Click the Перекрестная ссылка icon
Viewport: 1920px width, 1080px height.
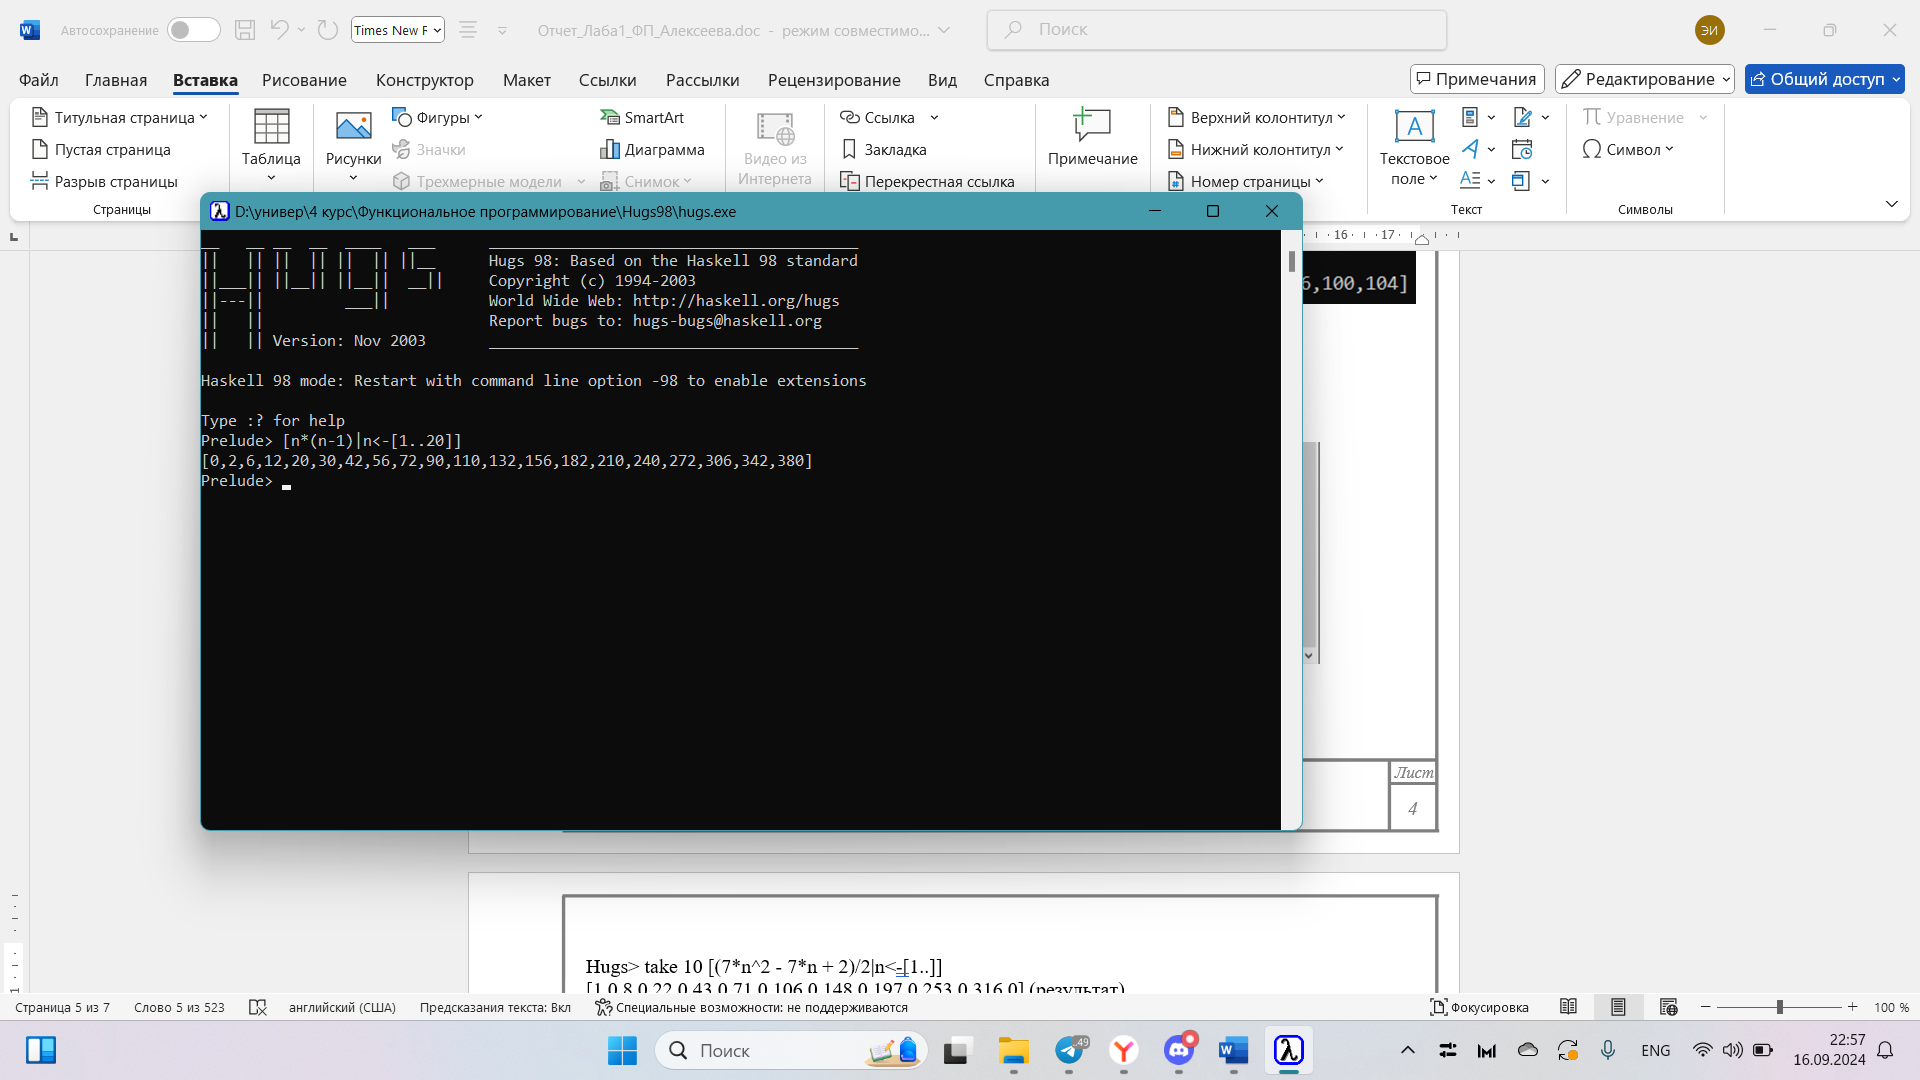[850, 181]
